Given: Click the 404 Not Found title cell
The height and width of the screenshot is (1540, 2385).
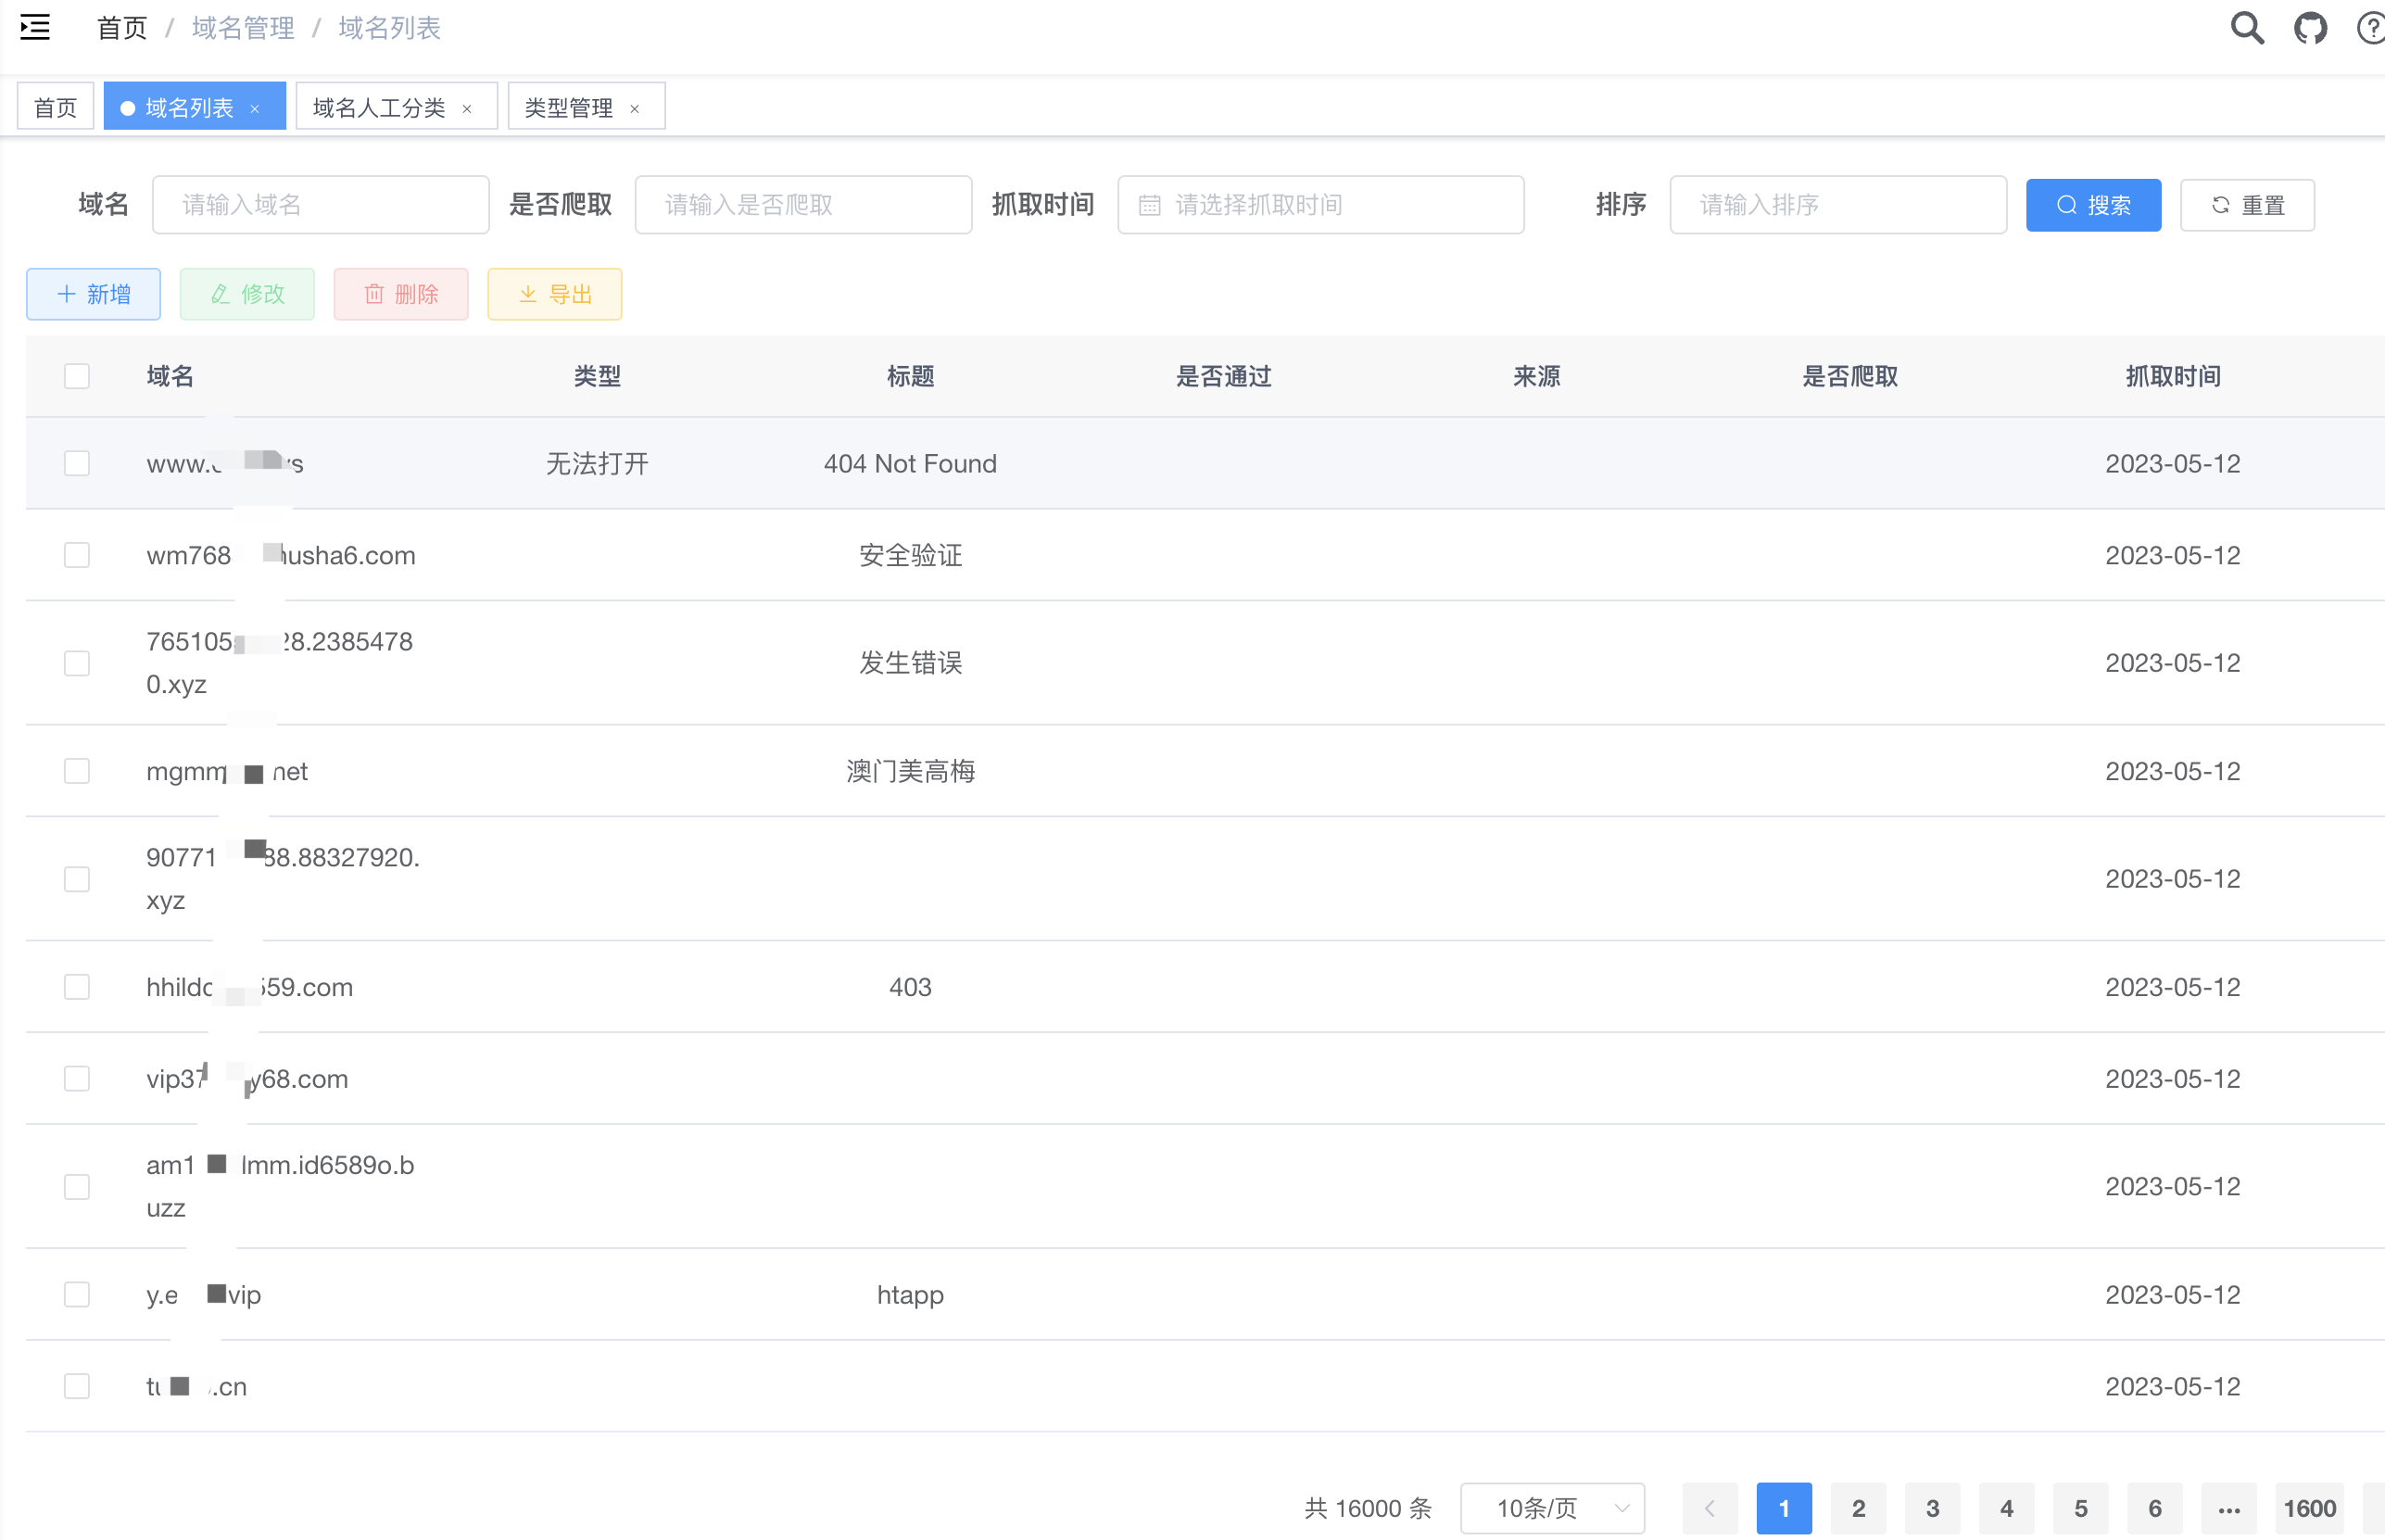Looking at the screenshot, I should tap(910, 463).
